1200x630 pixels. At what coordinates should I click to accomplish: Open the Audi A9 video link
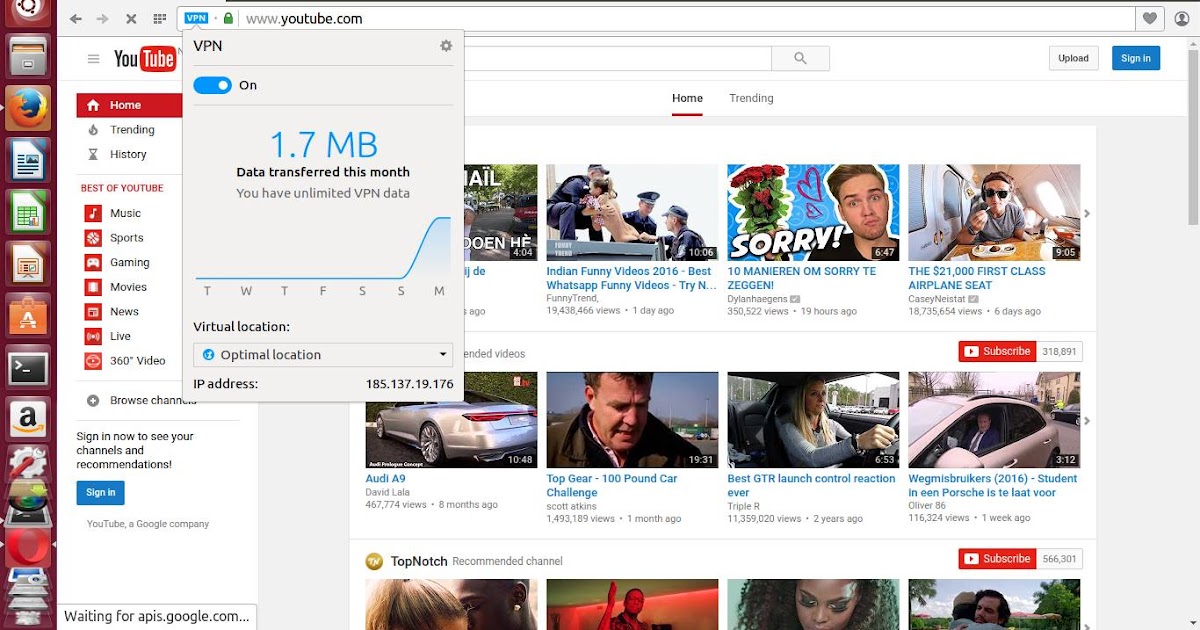click(x=385, y=479)
